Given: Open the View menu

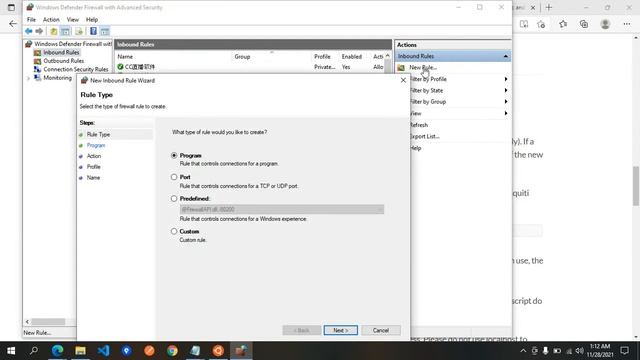Looking at the screenshot, I should click(73, 20).
